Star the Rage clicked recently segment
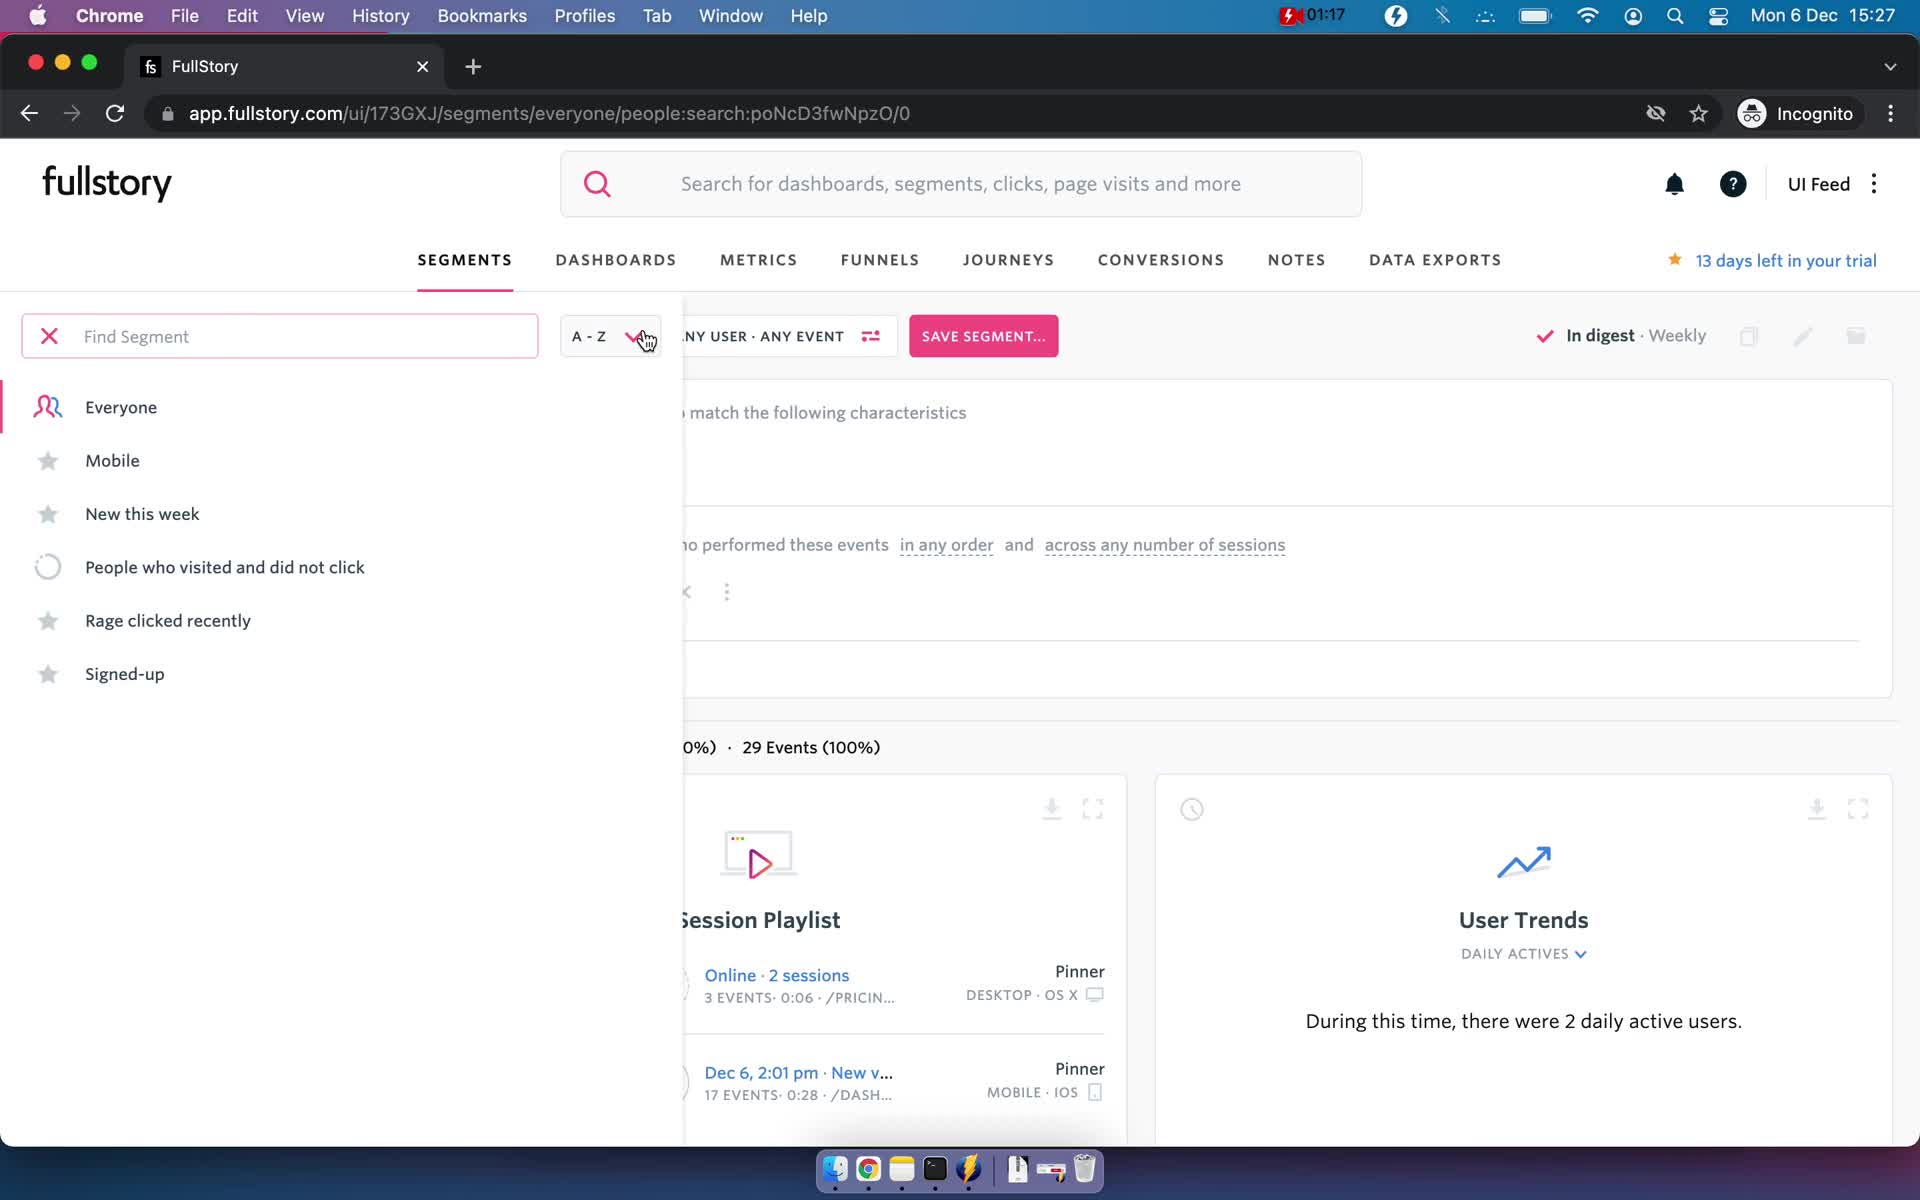1920x1200 pixels. pos(47,621)
